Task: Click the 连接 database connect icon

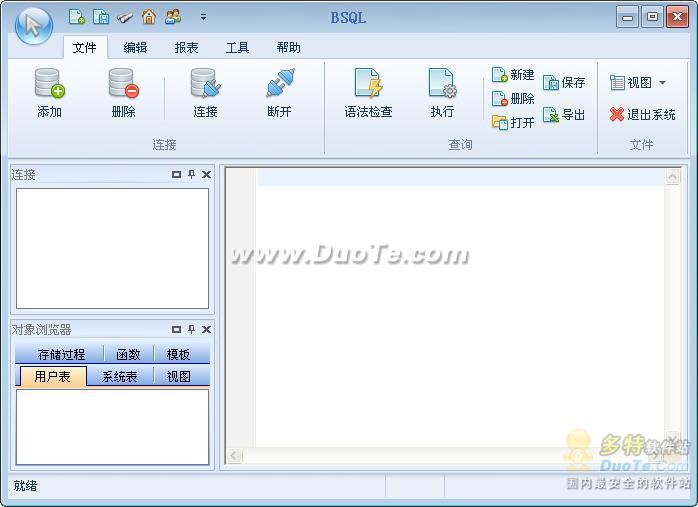Action: [x=205, y=93]
